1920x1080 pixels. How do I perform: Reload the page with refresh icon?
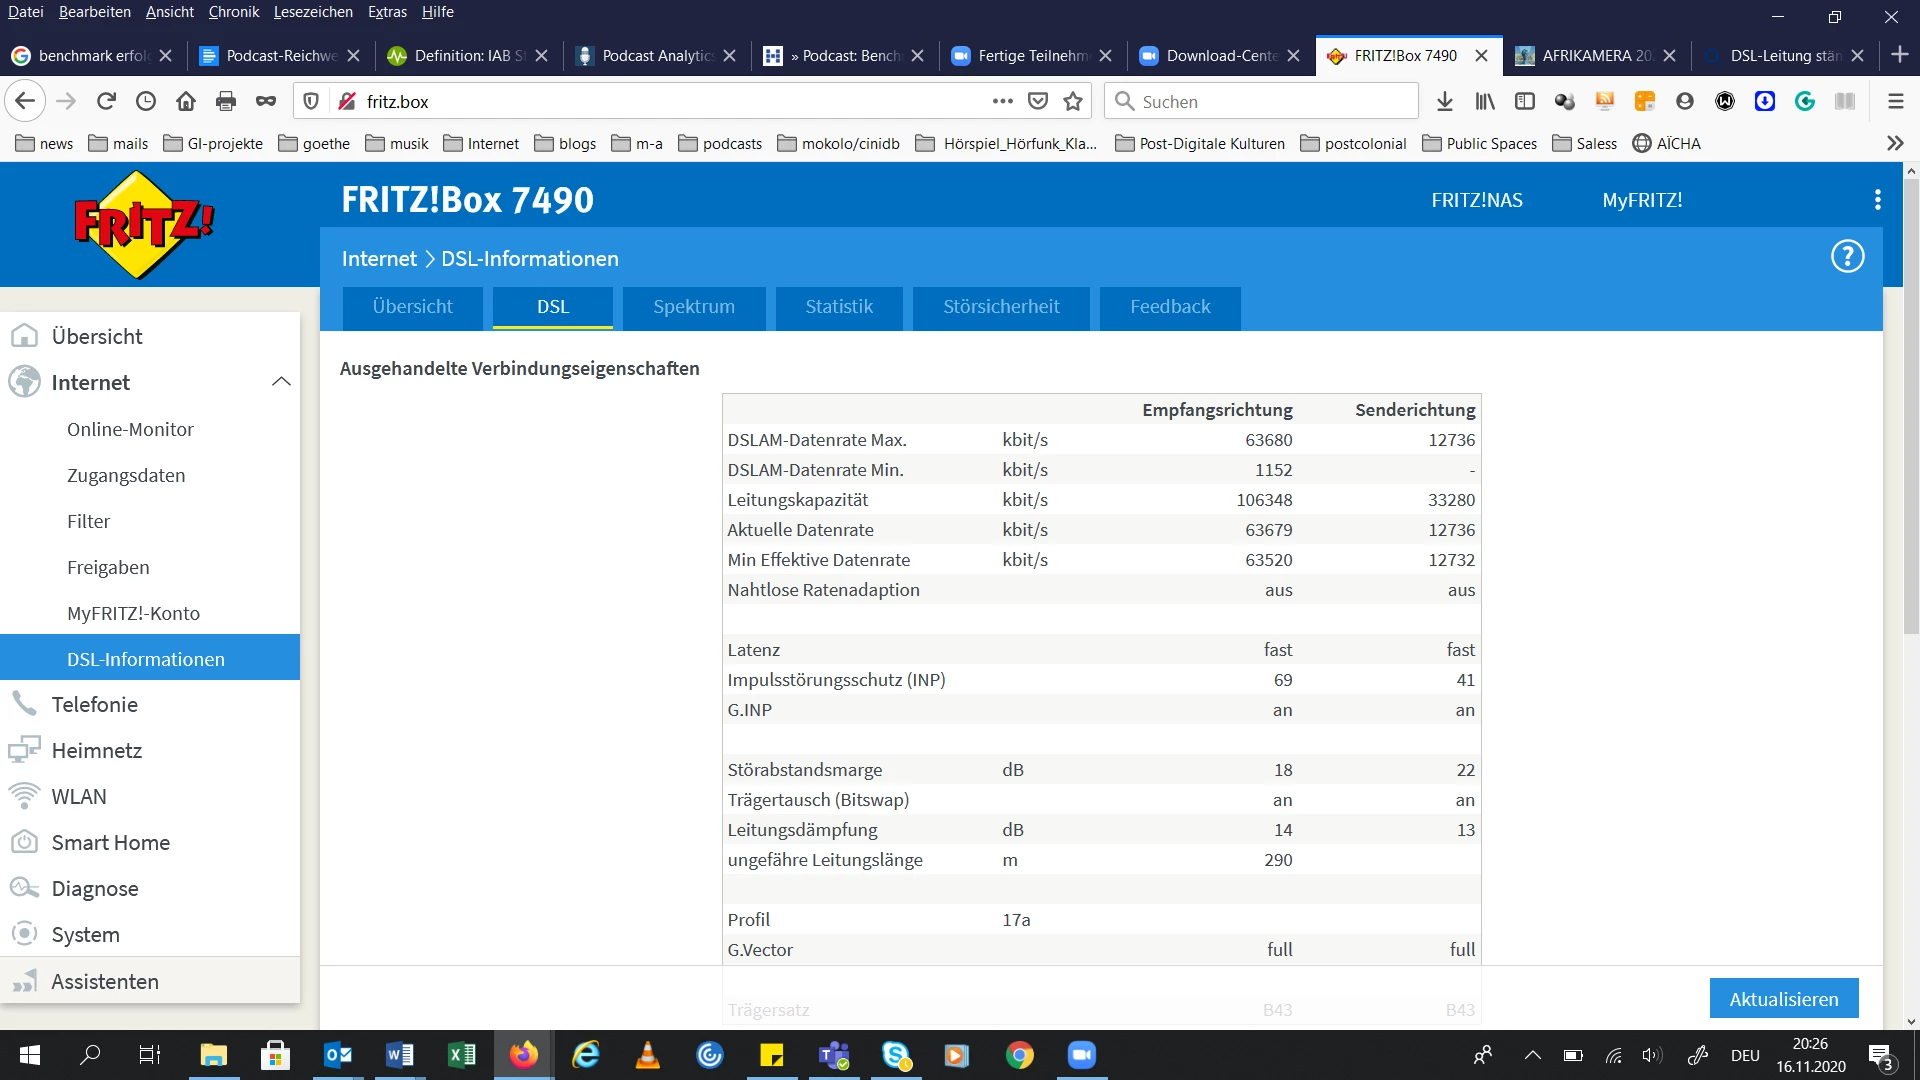pyautogui.click(x=106, y=101)
